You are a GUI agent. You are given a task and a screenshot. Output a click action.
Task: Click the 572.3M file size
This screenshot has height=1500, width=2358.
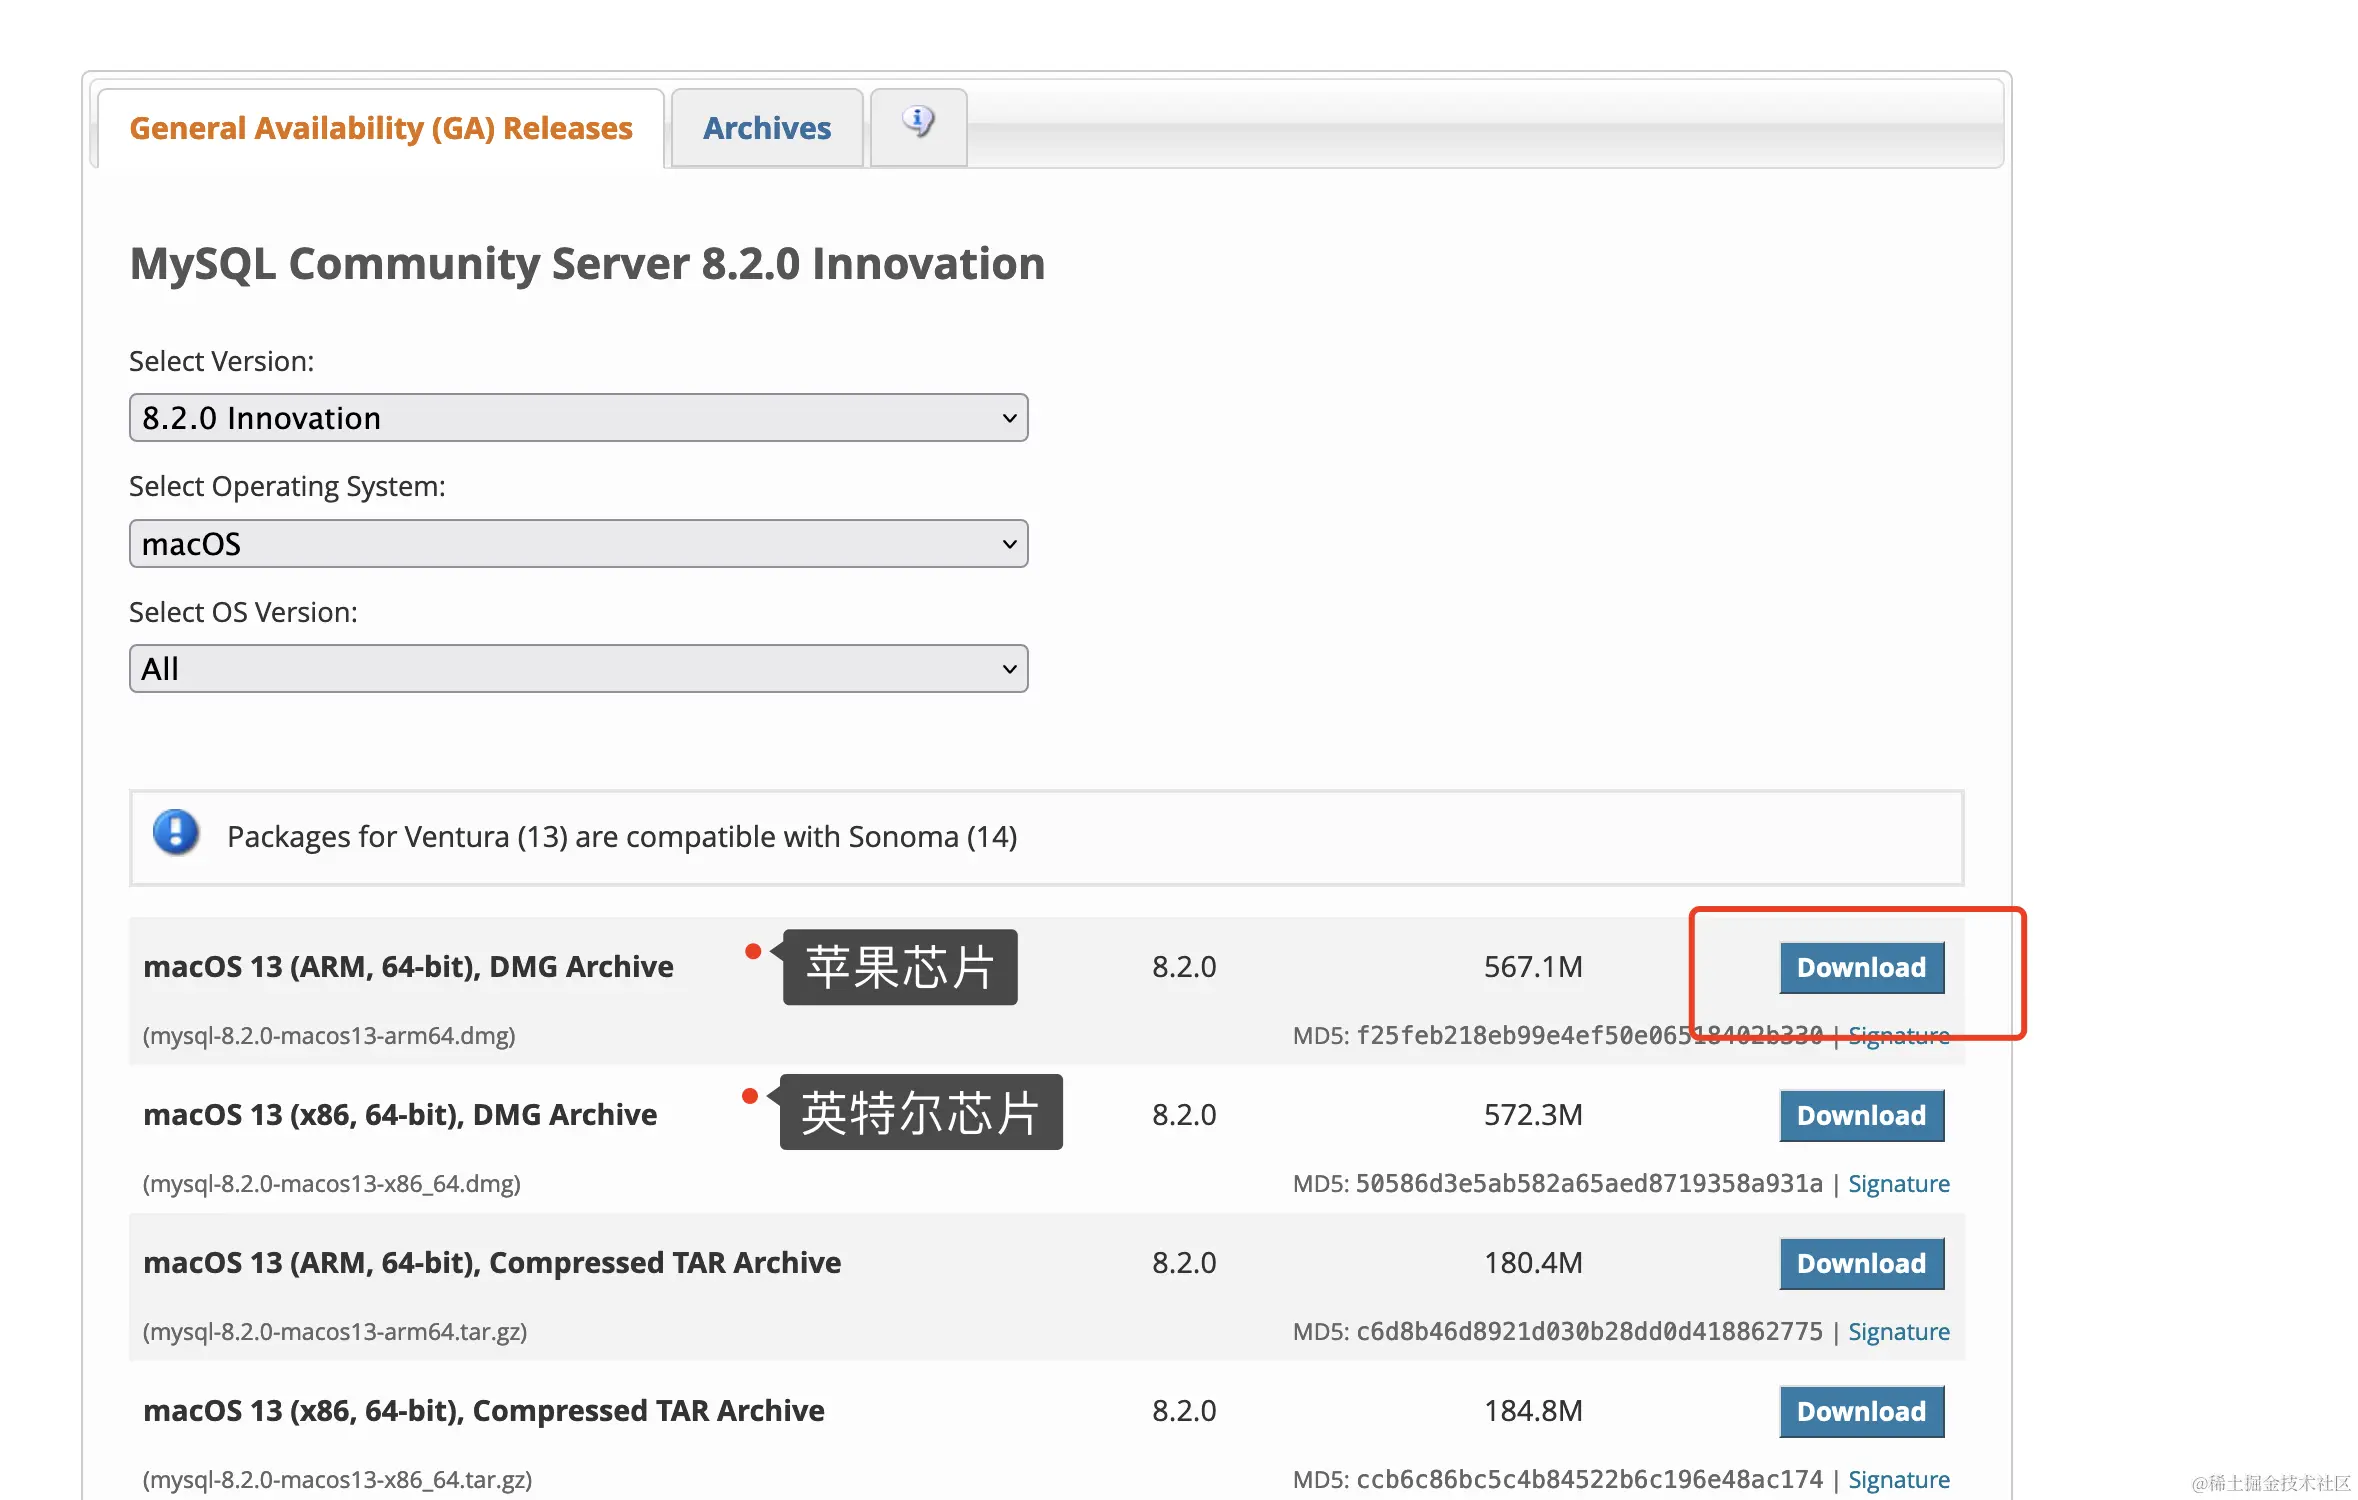(1533, 1115)
